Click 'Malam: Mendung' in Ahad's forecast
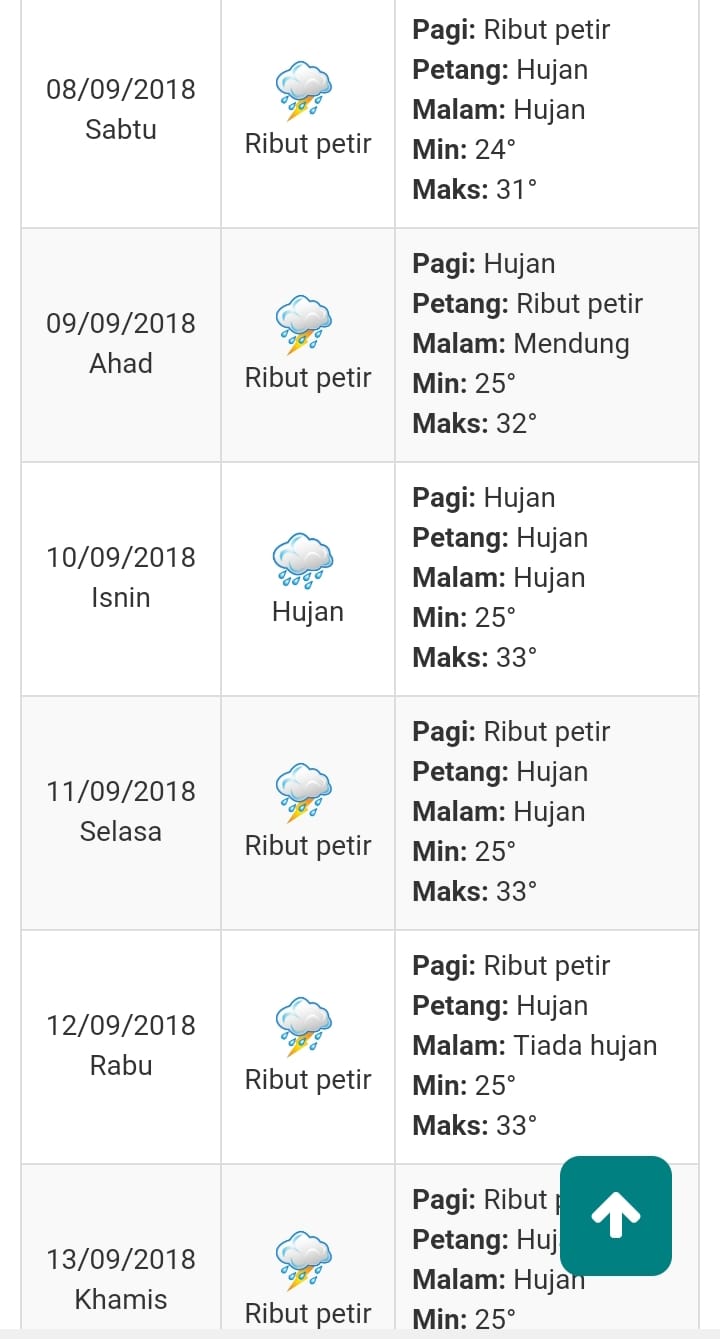 pos(521,344)
